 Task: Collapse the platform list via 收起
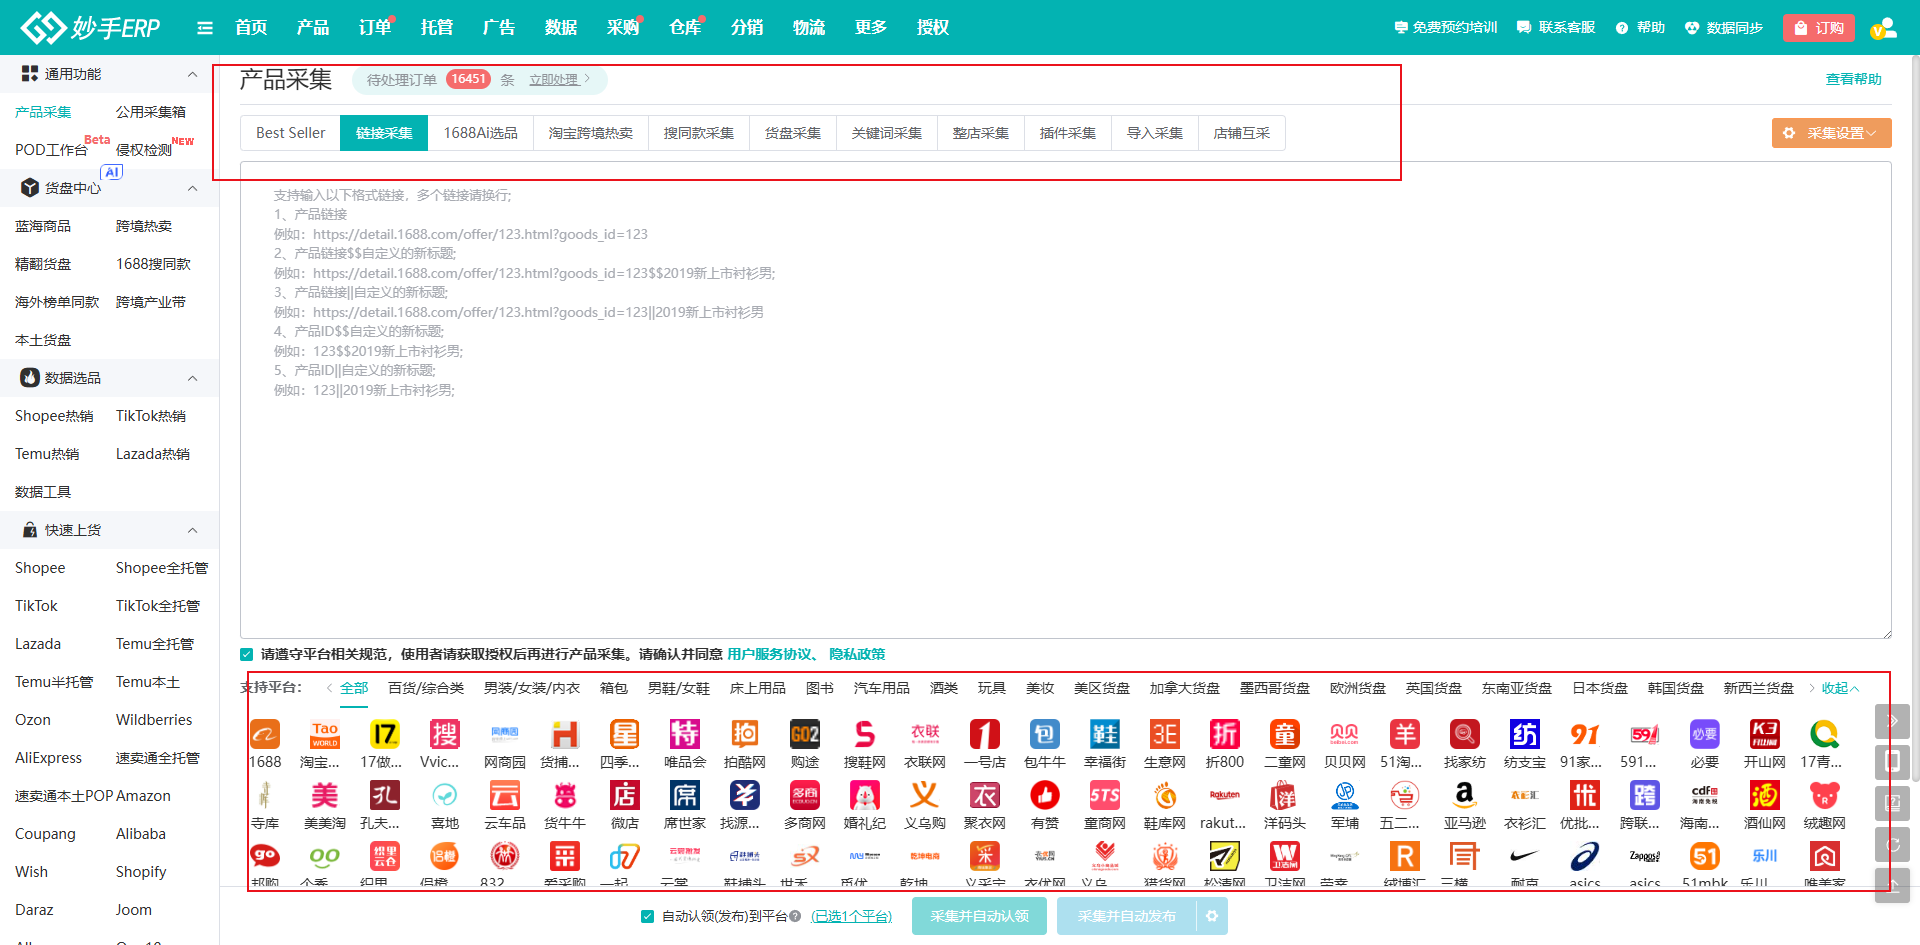pyautogui.click(x=1839, y=688)
